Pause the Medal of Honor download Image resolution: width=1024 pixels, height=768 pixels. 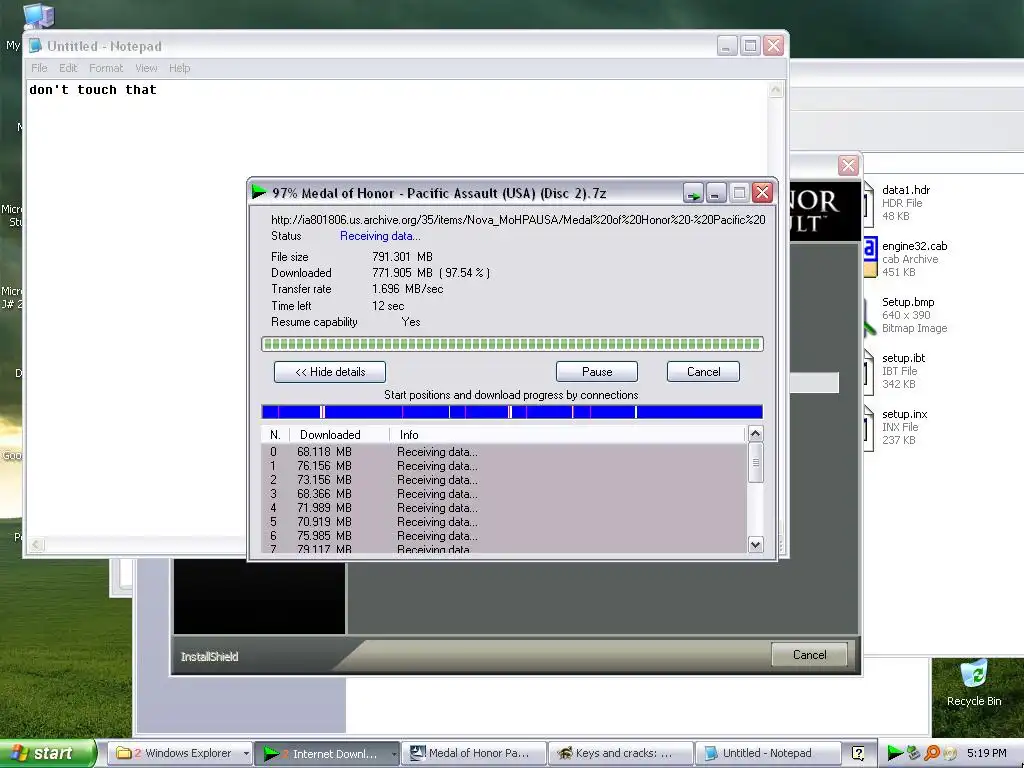tap(597, 372)
